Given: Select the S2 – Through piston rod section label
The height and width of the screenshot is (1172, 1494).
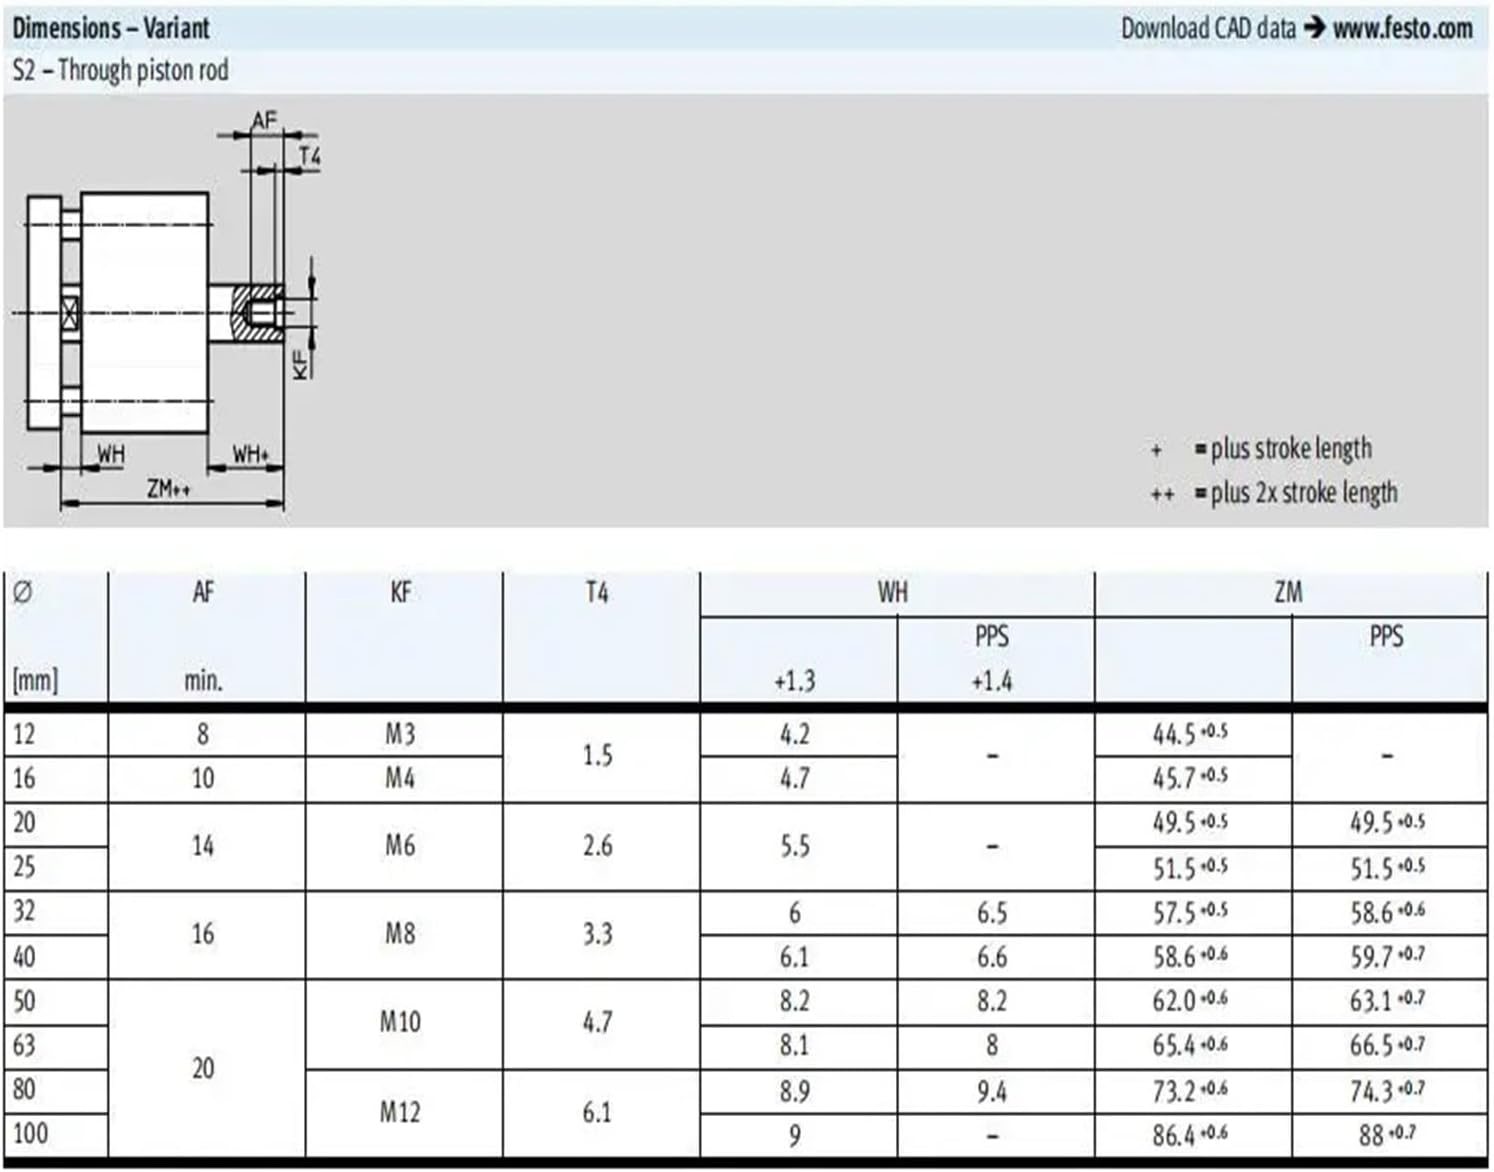Looking at the screenshot, I should (x=121, y=70).
